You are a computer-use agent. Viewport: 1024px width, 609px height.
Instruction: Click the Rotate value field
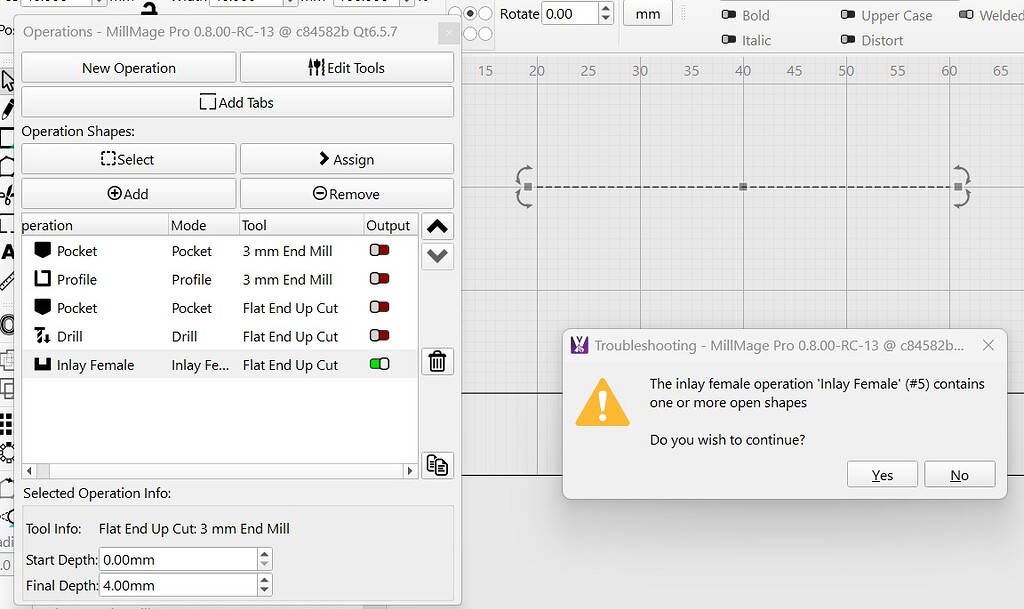click(x=569, y=14)
